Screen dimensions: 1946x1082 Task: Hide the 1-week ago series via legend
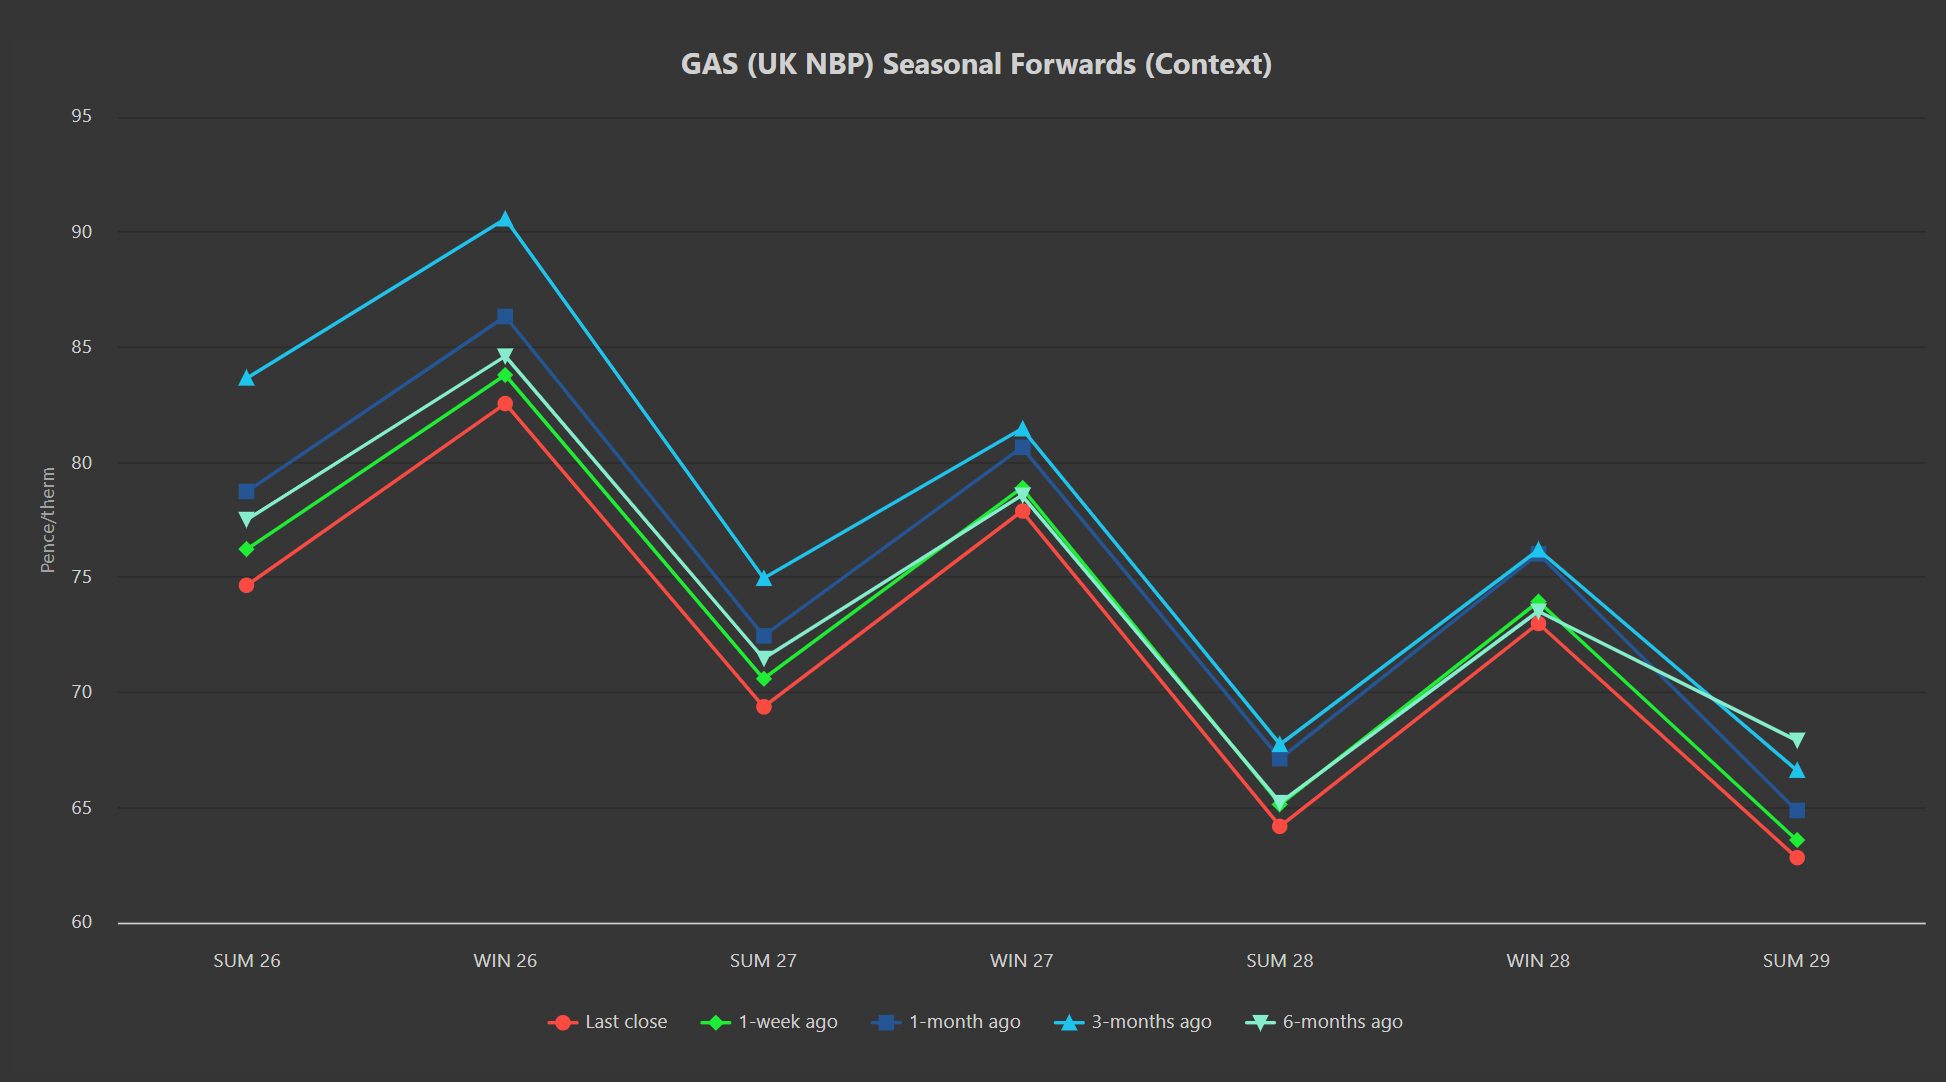click(787, 1022)
